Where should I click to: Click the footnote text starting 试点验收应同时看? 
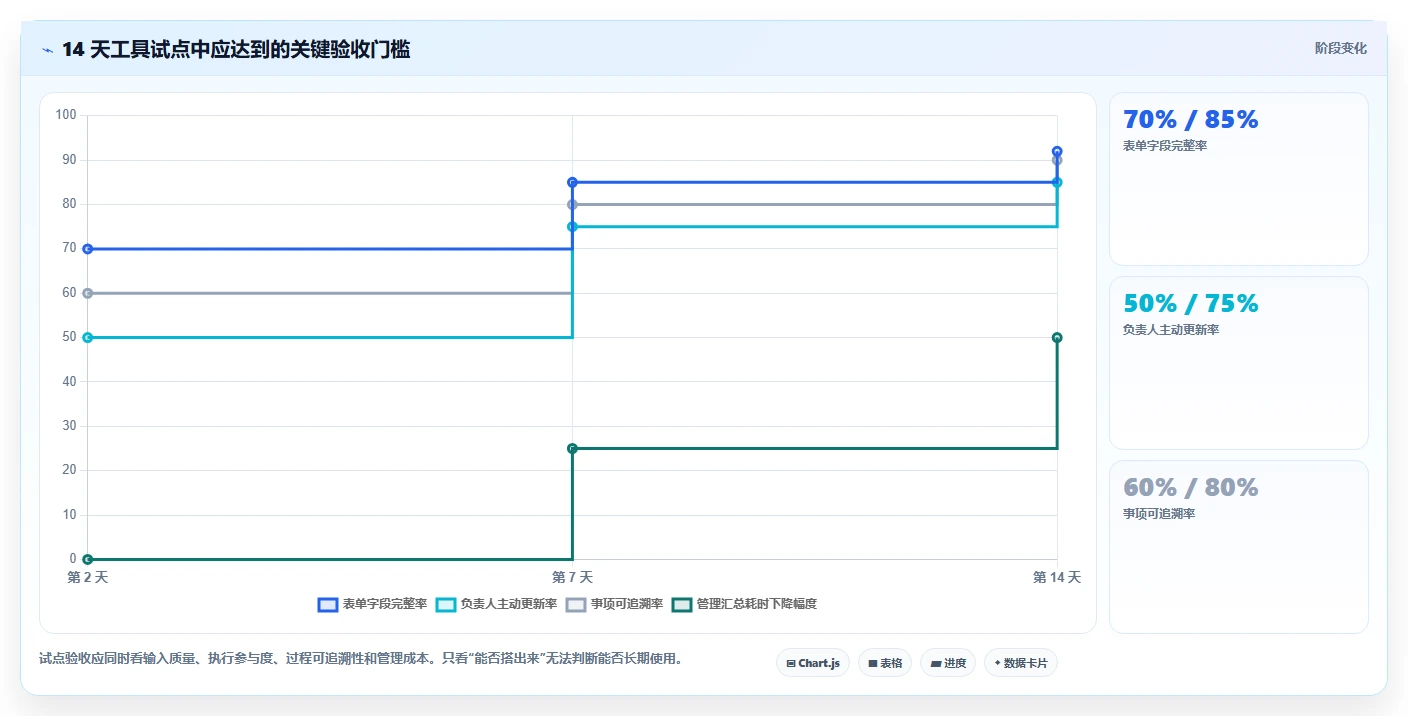pos(360,659)
